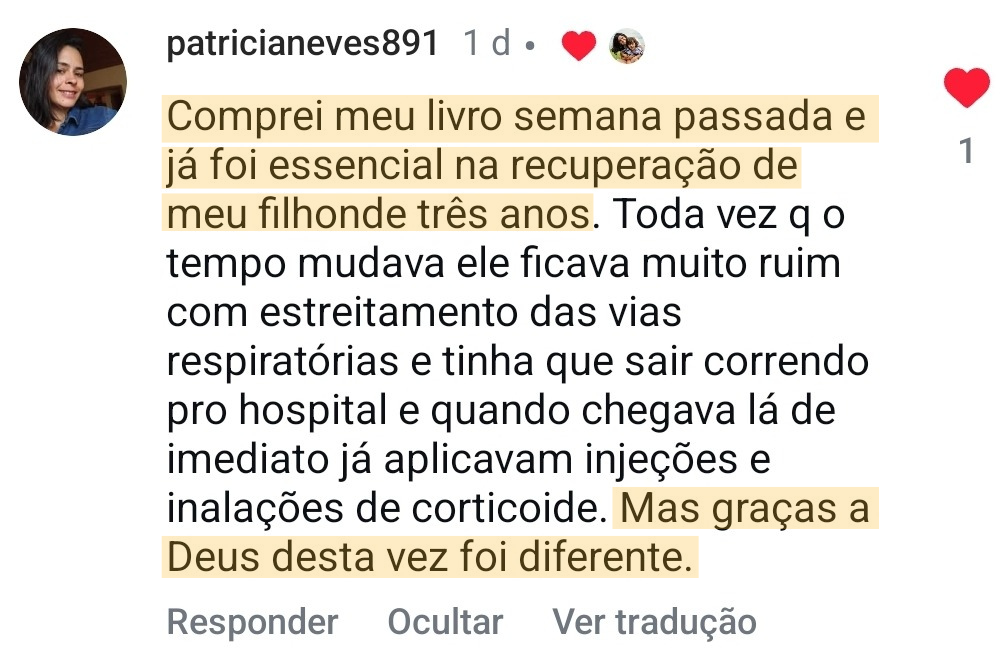Click the text "inalações de corticoide."
Screen dimensions: 1005x670
pos(387,509)
